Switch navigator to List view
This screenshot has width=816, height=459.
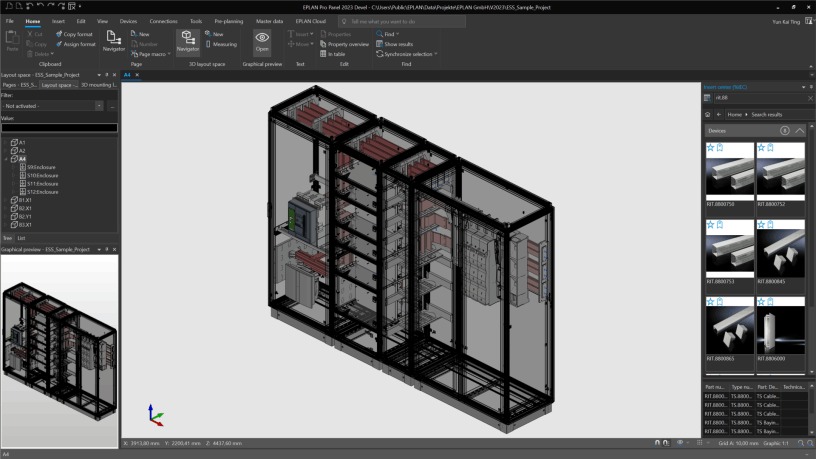21,238
